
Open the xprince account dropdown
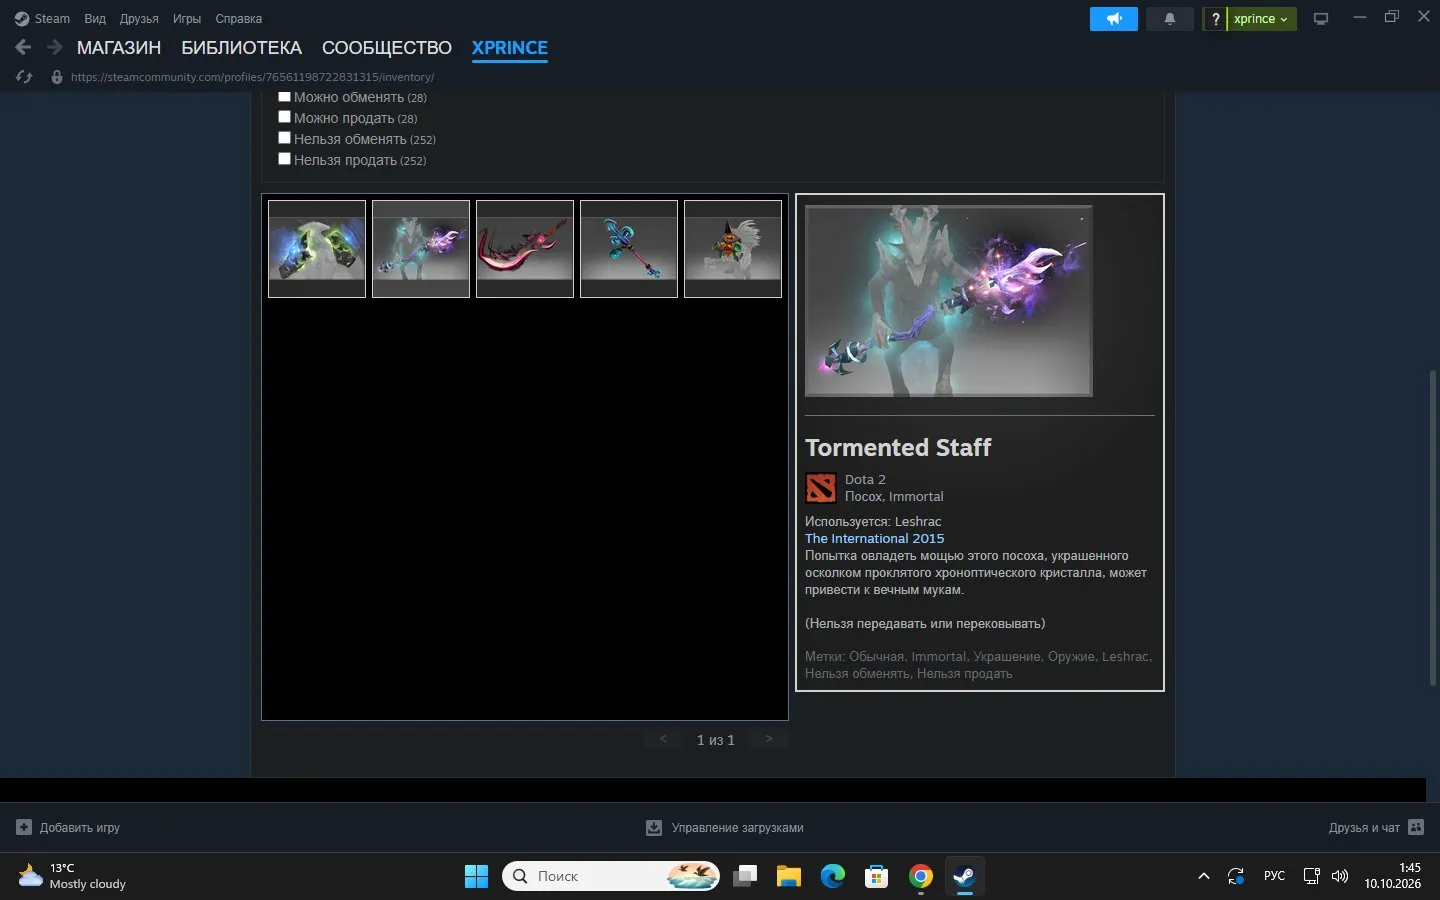1261,19
